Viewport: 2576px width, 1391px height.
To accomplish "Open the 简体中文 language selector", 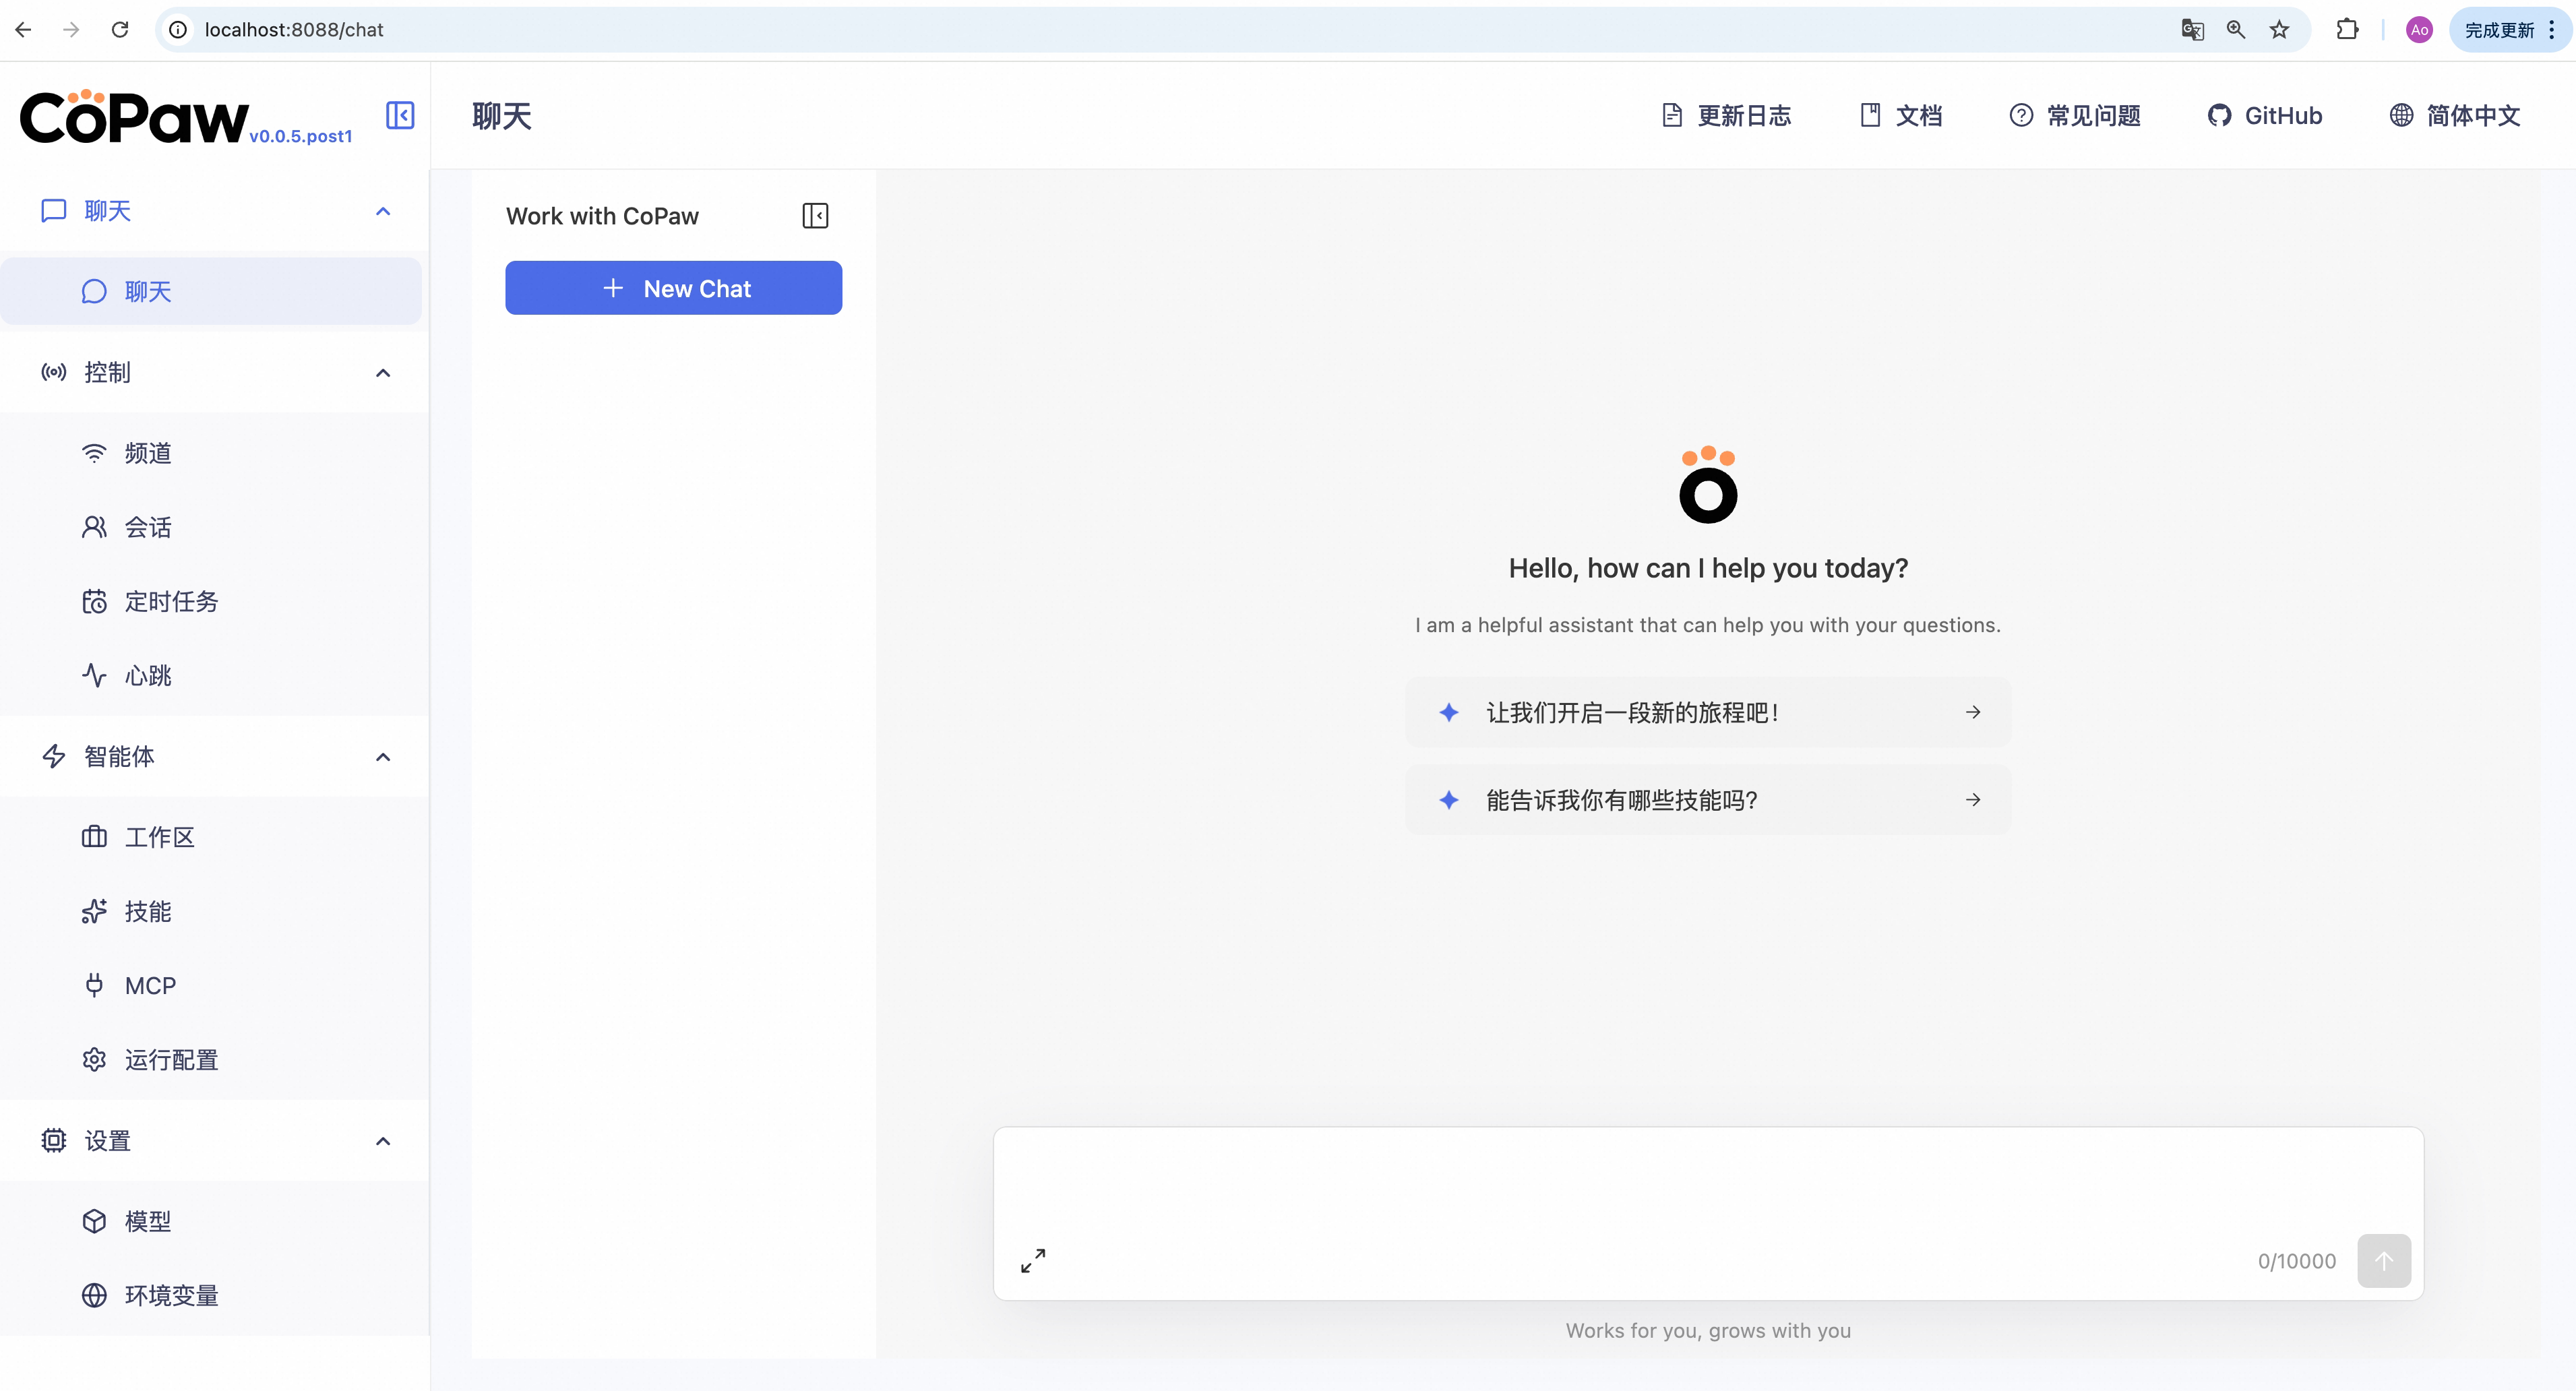I will click(2455, 116).
